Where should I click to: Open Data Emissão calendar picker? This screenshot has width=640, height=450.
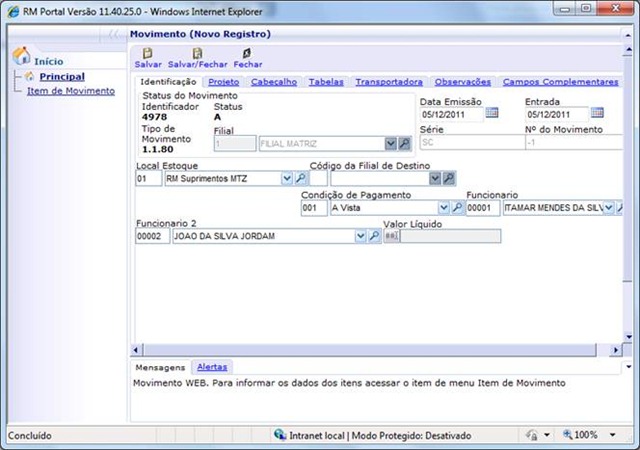pyautogui.click(x=492, y=112)
